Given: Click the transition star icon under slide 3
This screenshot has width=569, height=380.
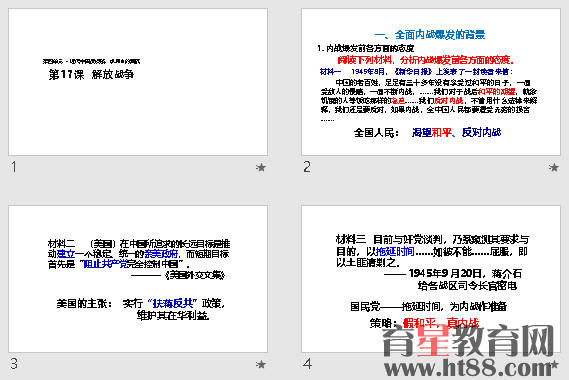Looking at the screenshot, I should click(261, 364).
